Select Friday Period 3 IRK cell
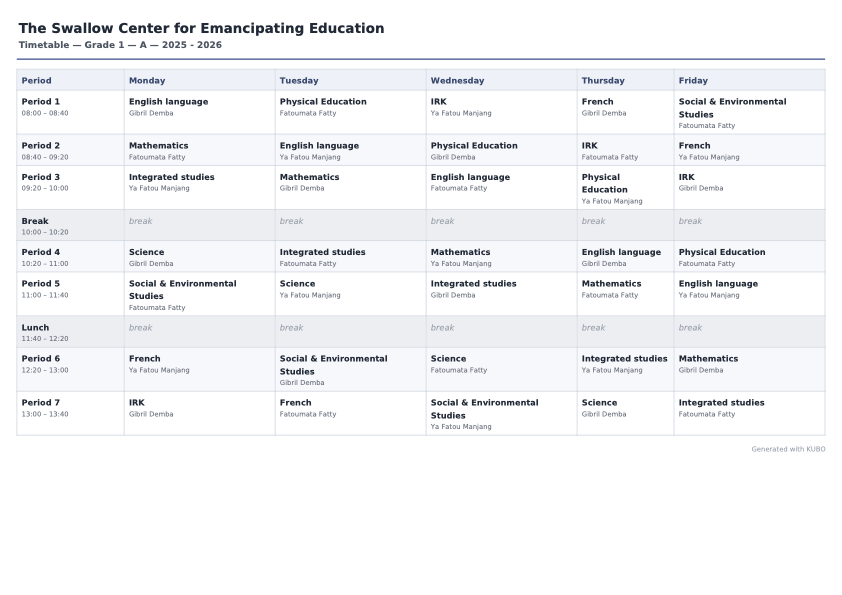Image resolution: width=842 pixels, height=595 pixels. tap(750, 187)
